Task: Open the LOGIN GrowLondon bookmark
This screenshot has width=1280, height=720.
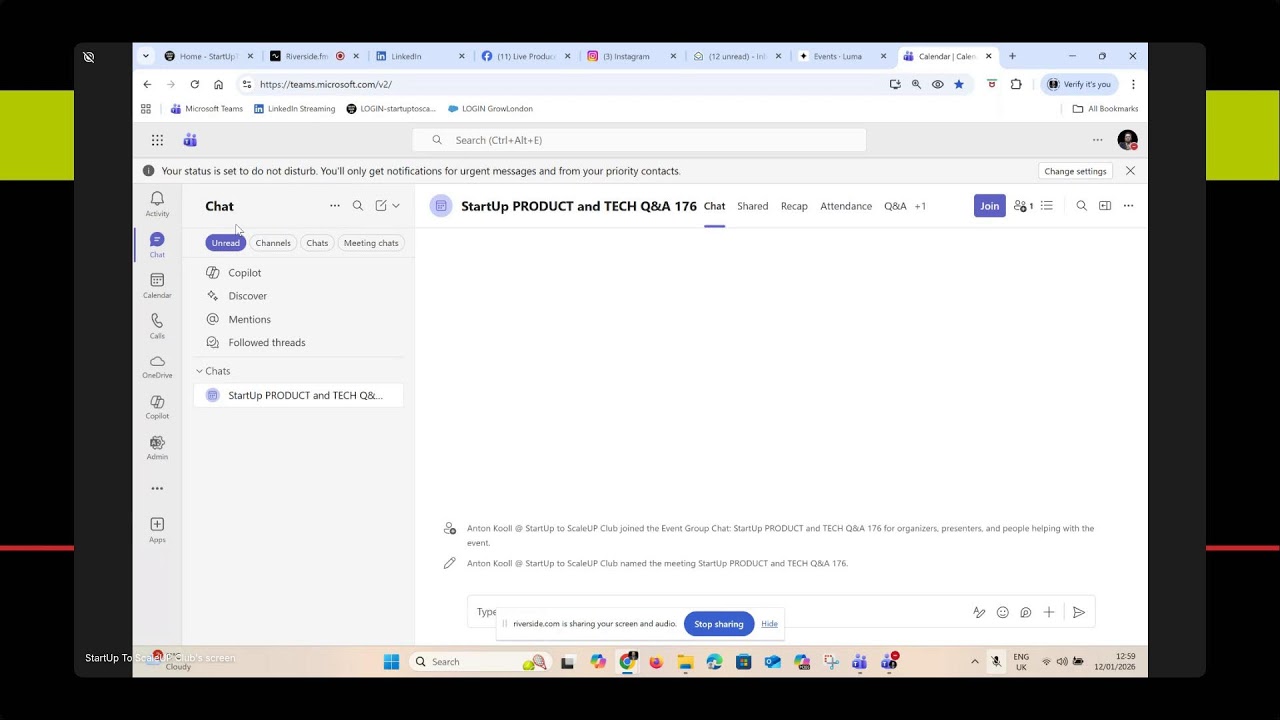Action: [490, 109]
